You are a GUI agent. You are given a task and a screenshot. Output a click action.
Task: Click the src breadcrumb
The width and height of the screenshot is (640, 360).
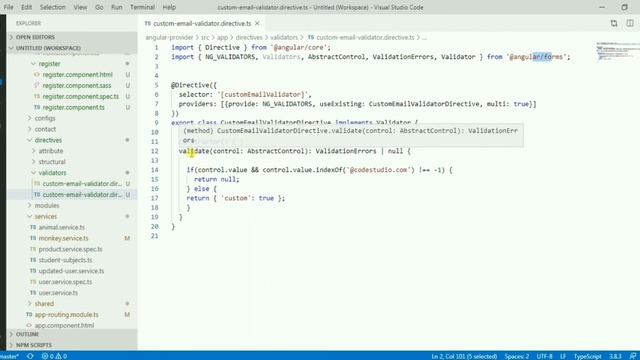tap(205, 38)
